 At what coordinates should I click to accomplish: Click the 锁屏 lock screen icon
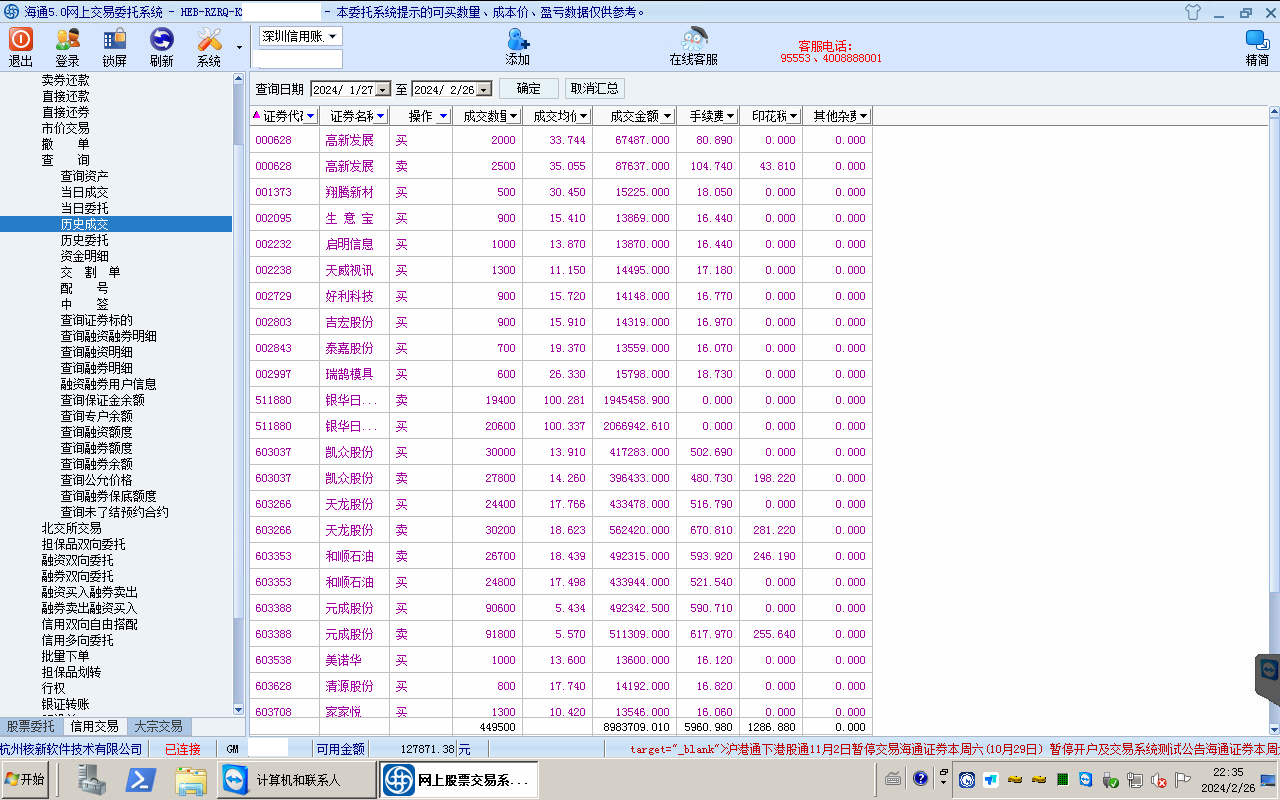point(114,40)
